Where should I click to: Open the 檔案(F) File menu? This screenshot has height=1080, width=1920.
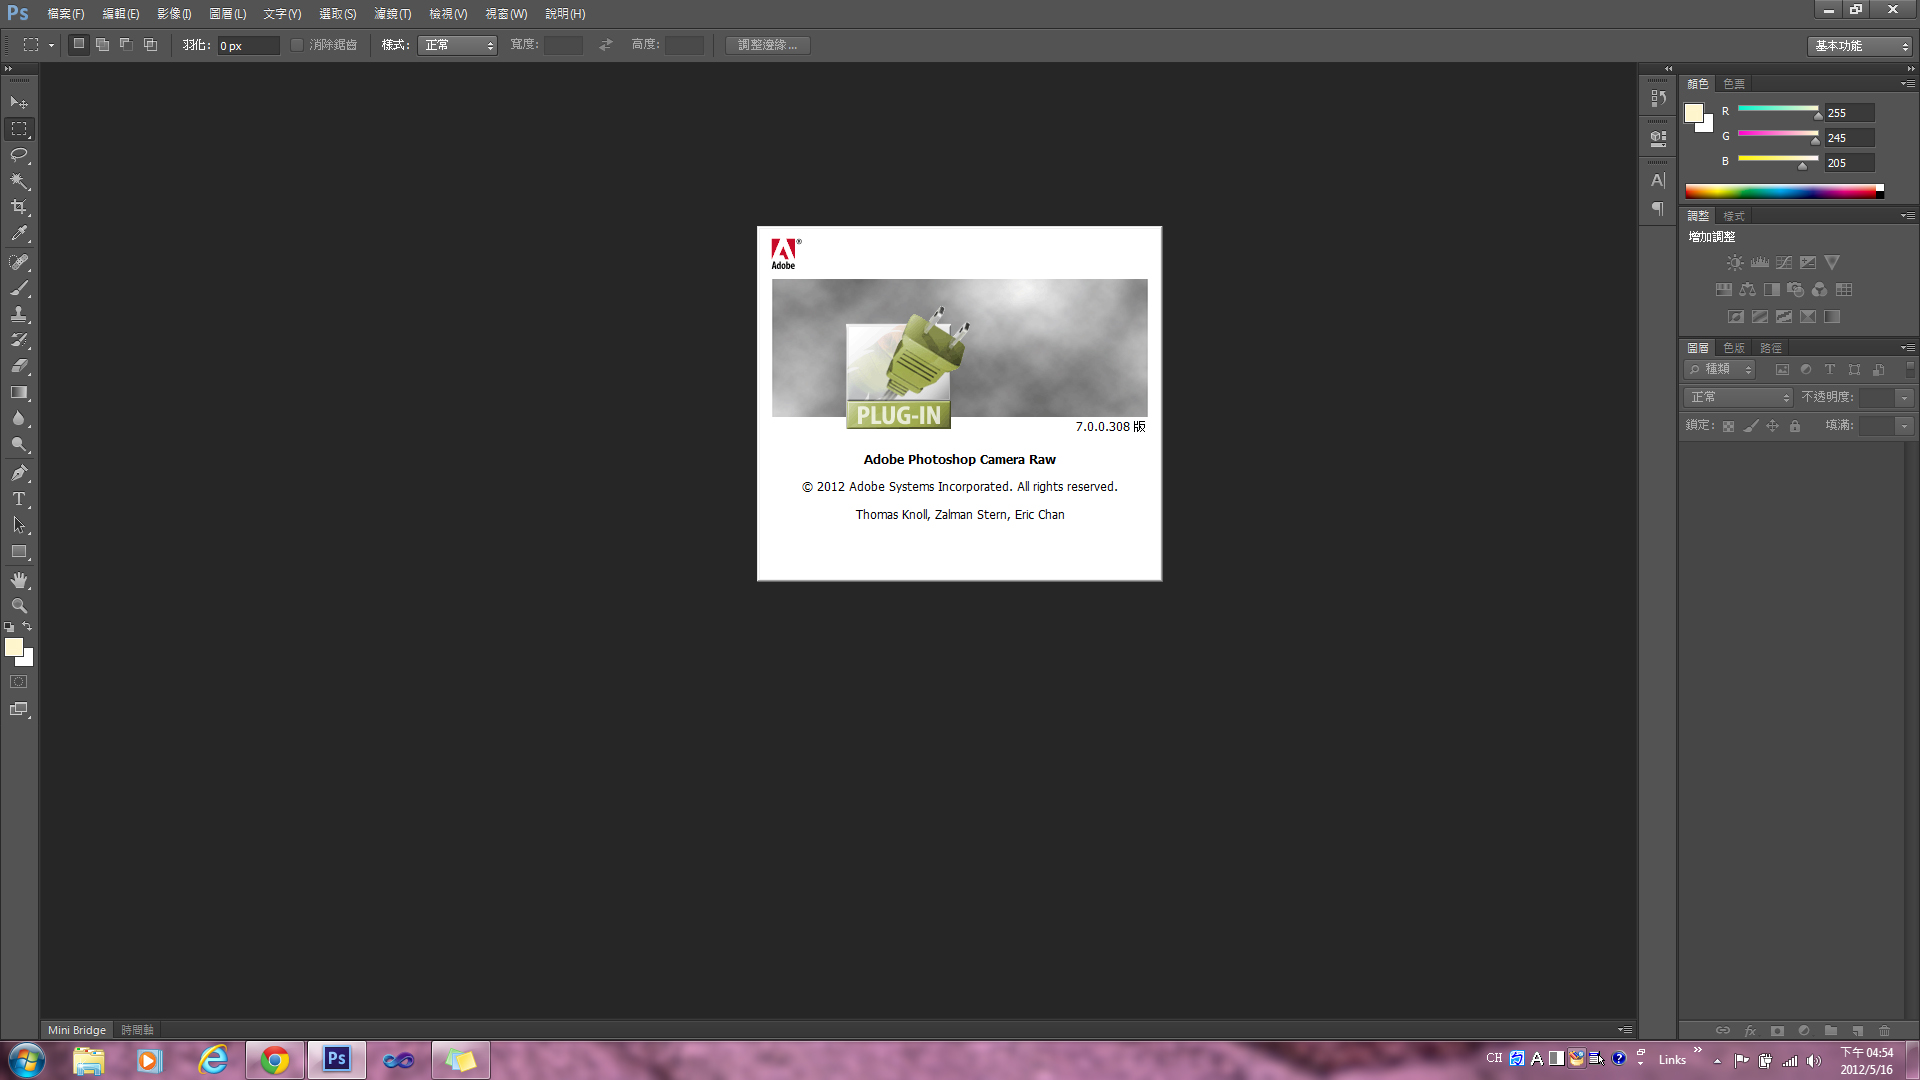[66, 14]
